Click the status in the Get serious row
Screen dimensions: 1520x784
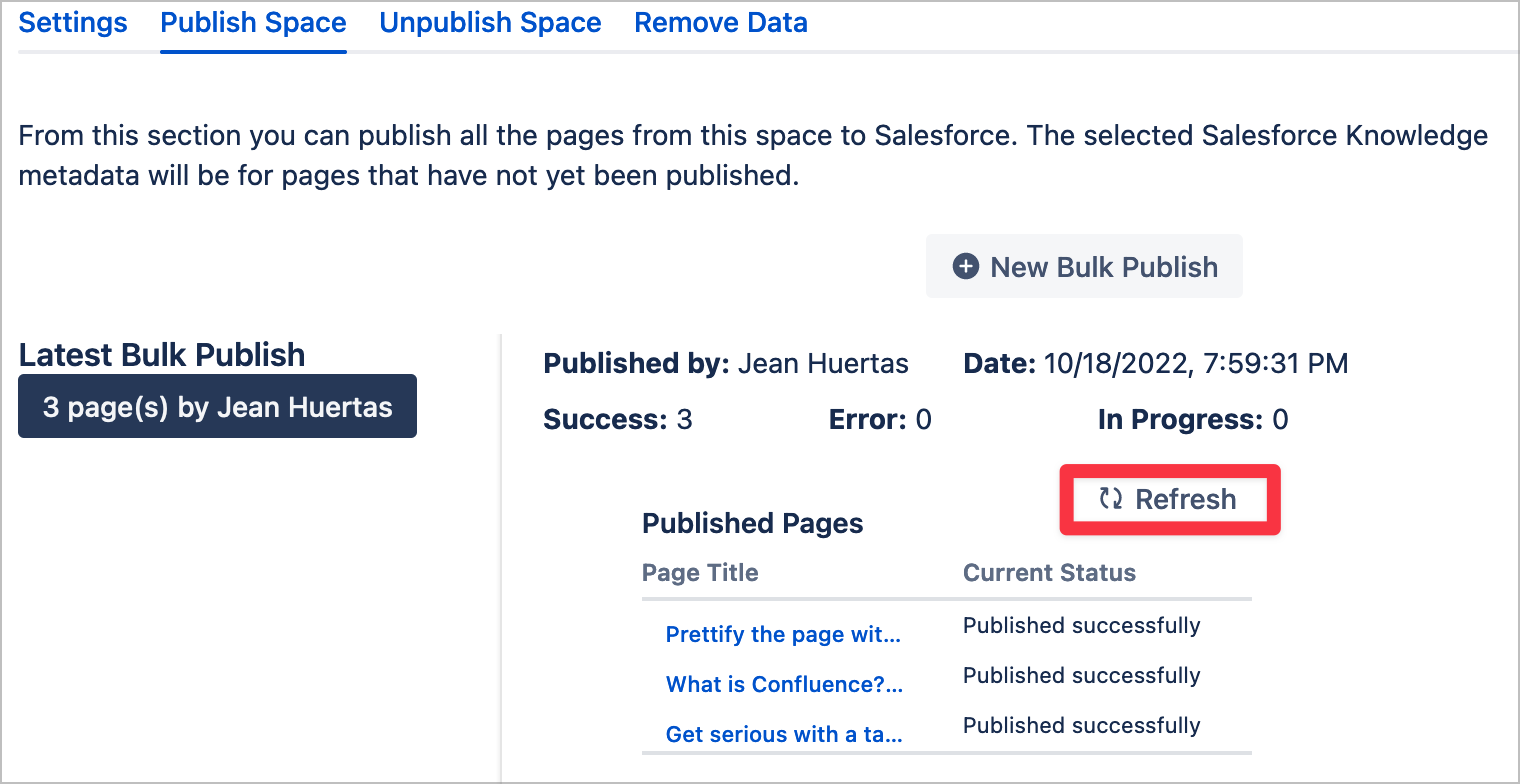click(1081, 726)
